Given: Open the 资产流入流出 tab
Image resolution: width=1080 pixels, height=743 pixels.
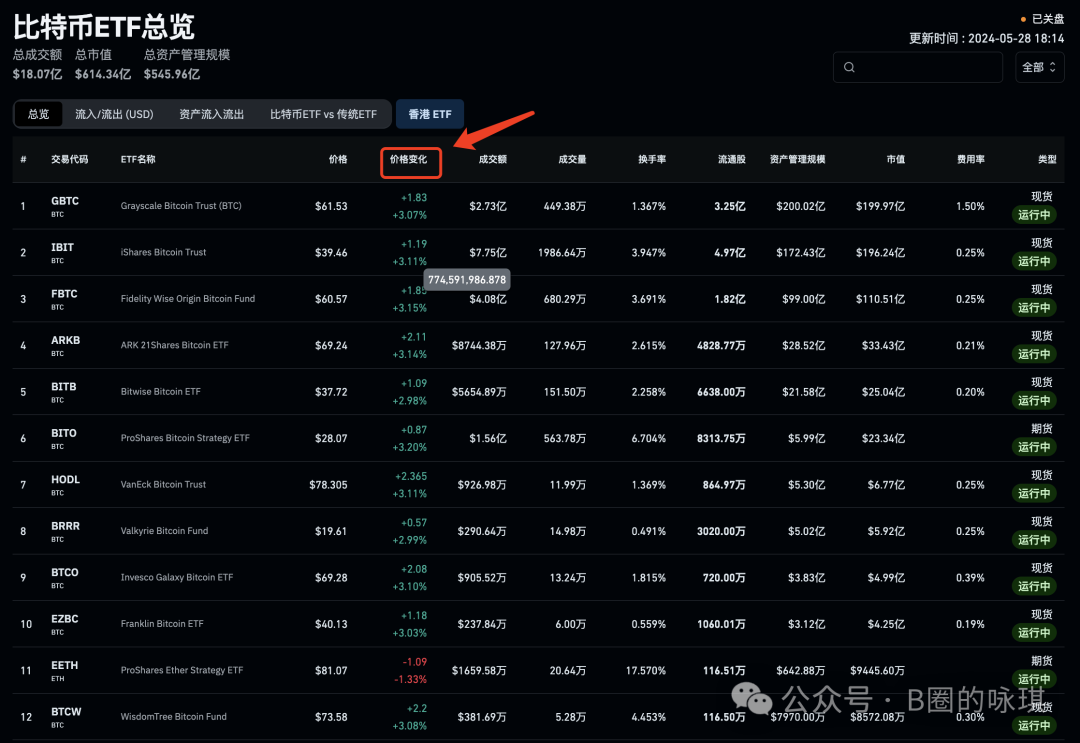Looking at the screenshot, I should pos(211,114).
